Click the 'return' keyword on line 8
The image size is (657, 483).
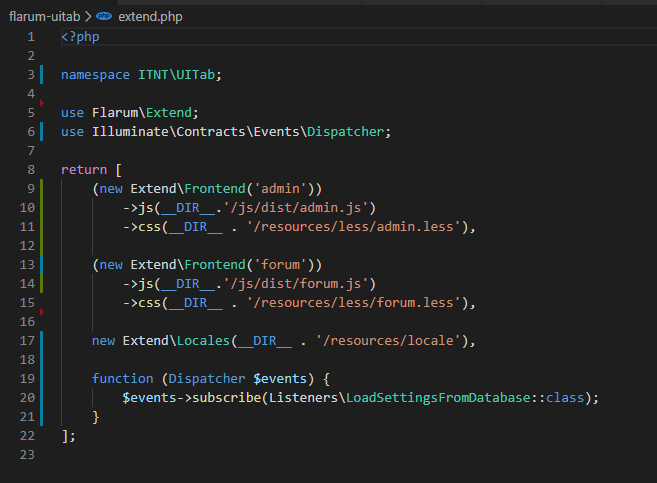[x=84, y=170]
